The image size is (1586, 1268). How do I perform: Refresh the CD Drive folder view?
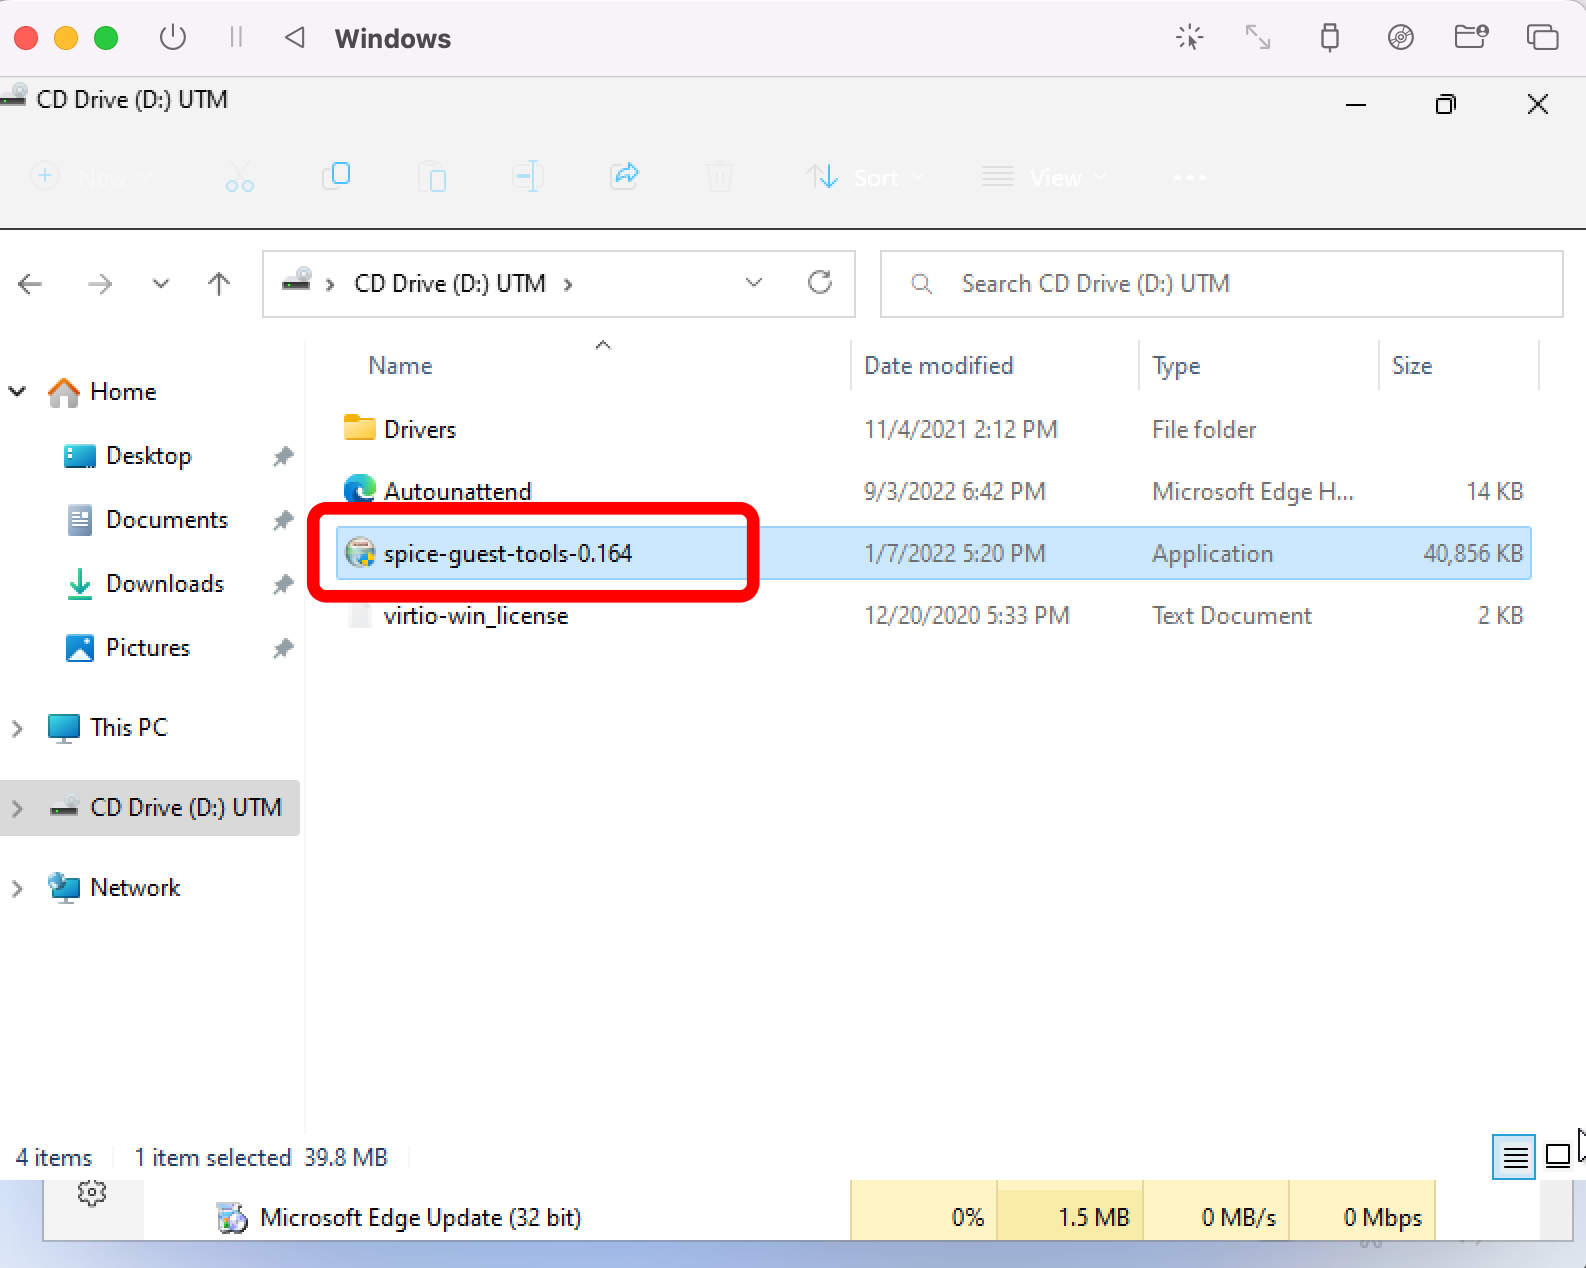[x=820, y=283]
